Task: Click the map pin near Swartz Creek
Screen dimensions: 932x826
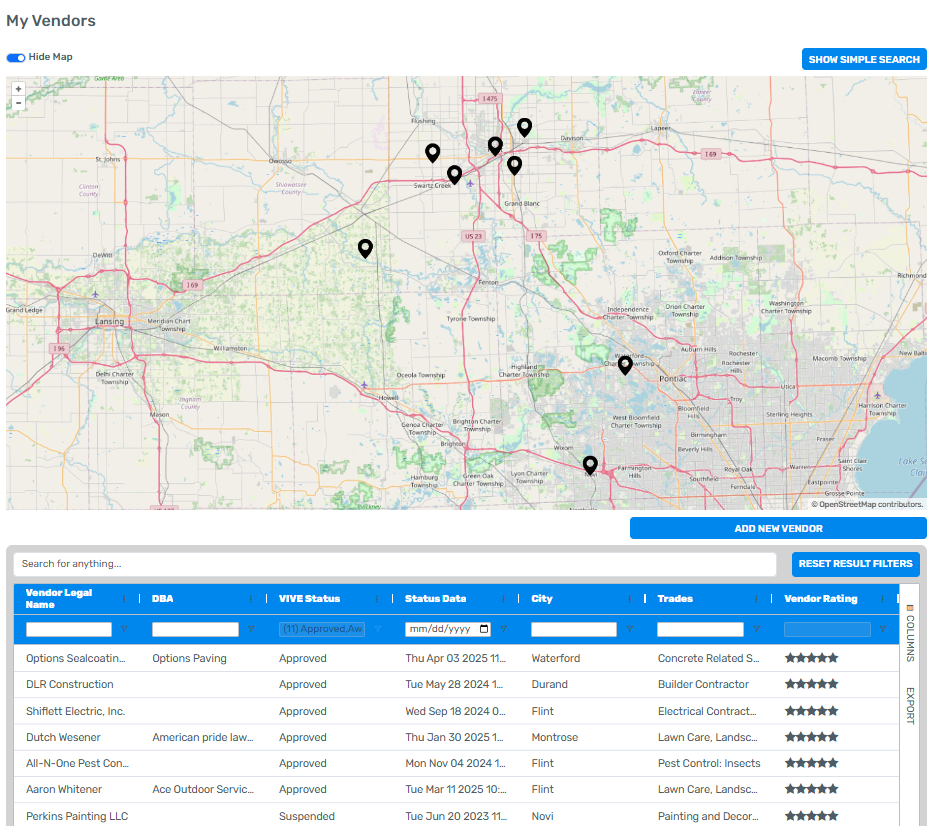Action: 454,174
